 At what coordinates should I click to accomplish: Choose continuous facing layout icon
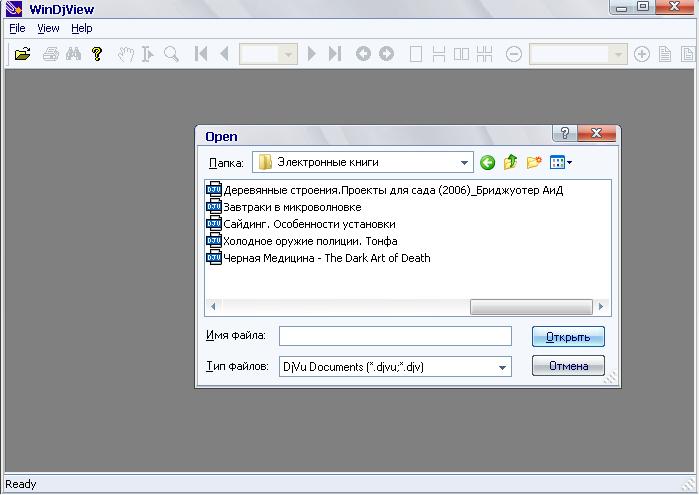pyautogui.click(x=484, y=54)
